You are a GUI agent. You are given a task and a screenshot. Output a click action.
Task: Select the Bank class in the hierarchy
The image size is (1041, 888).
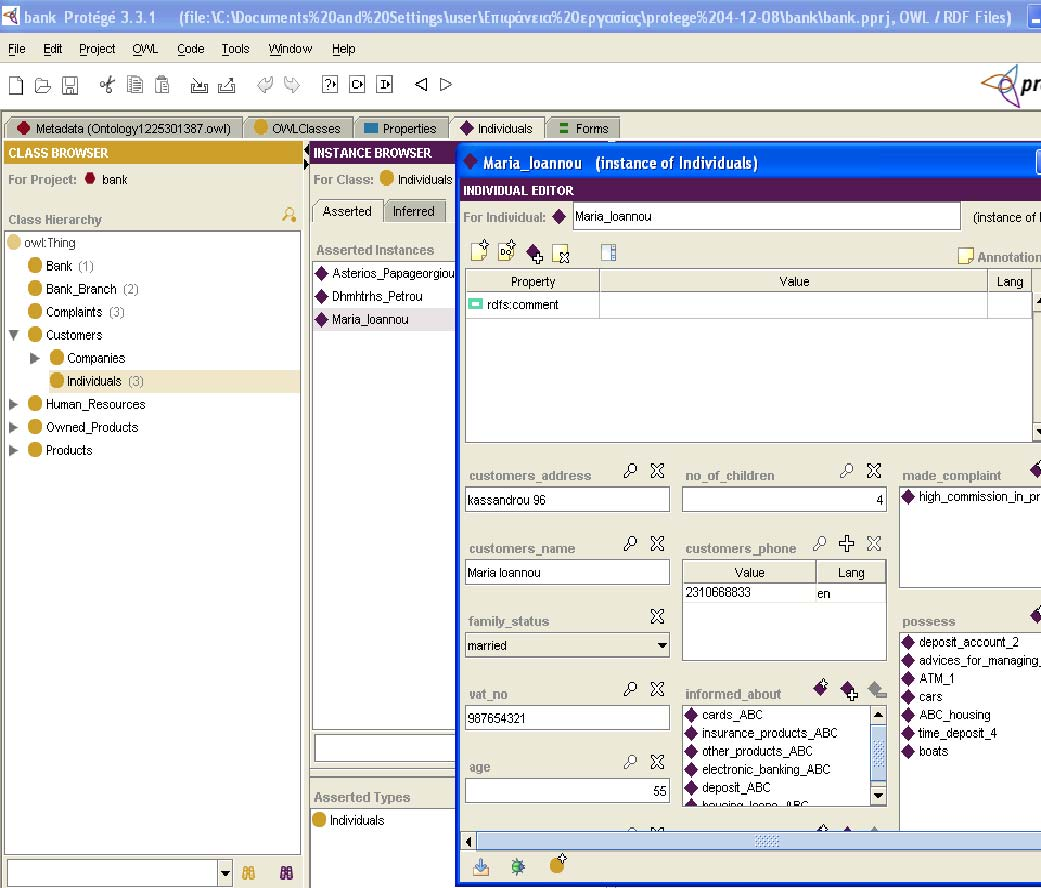point(58,266)
